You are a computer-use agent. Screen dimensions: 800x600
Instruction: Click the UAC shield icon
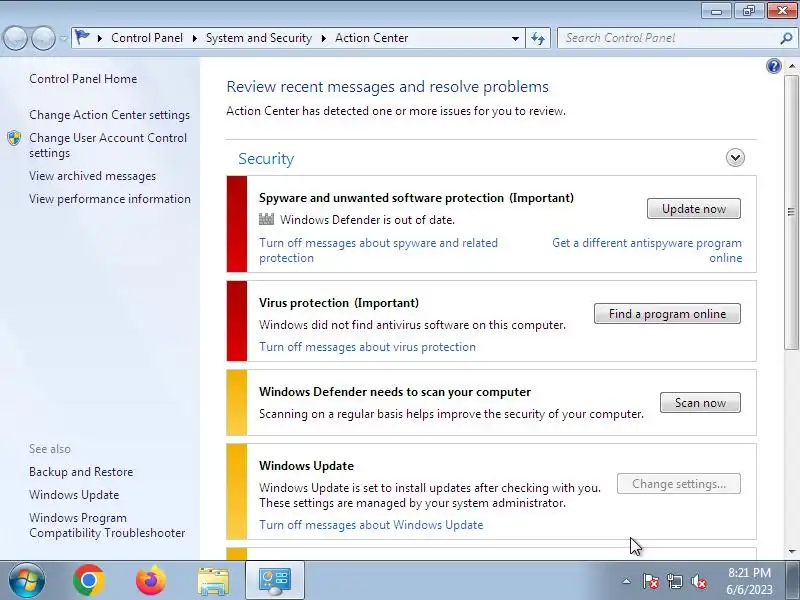pyautogui.click(x=14, y=138)
